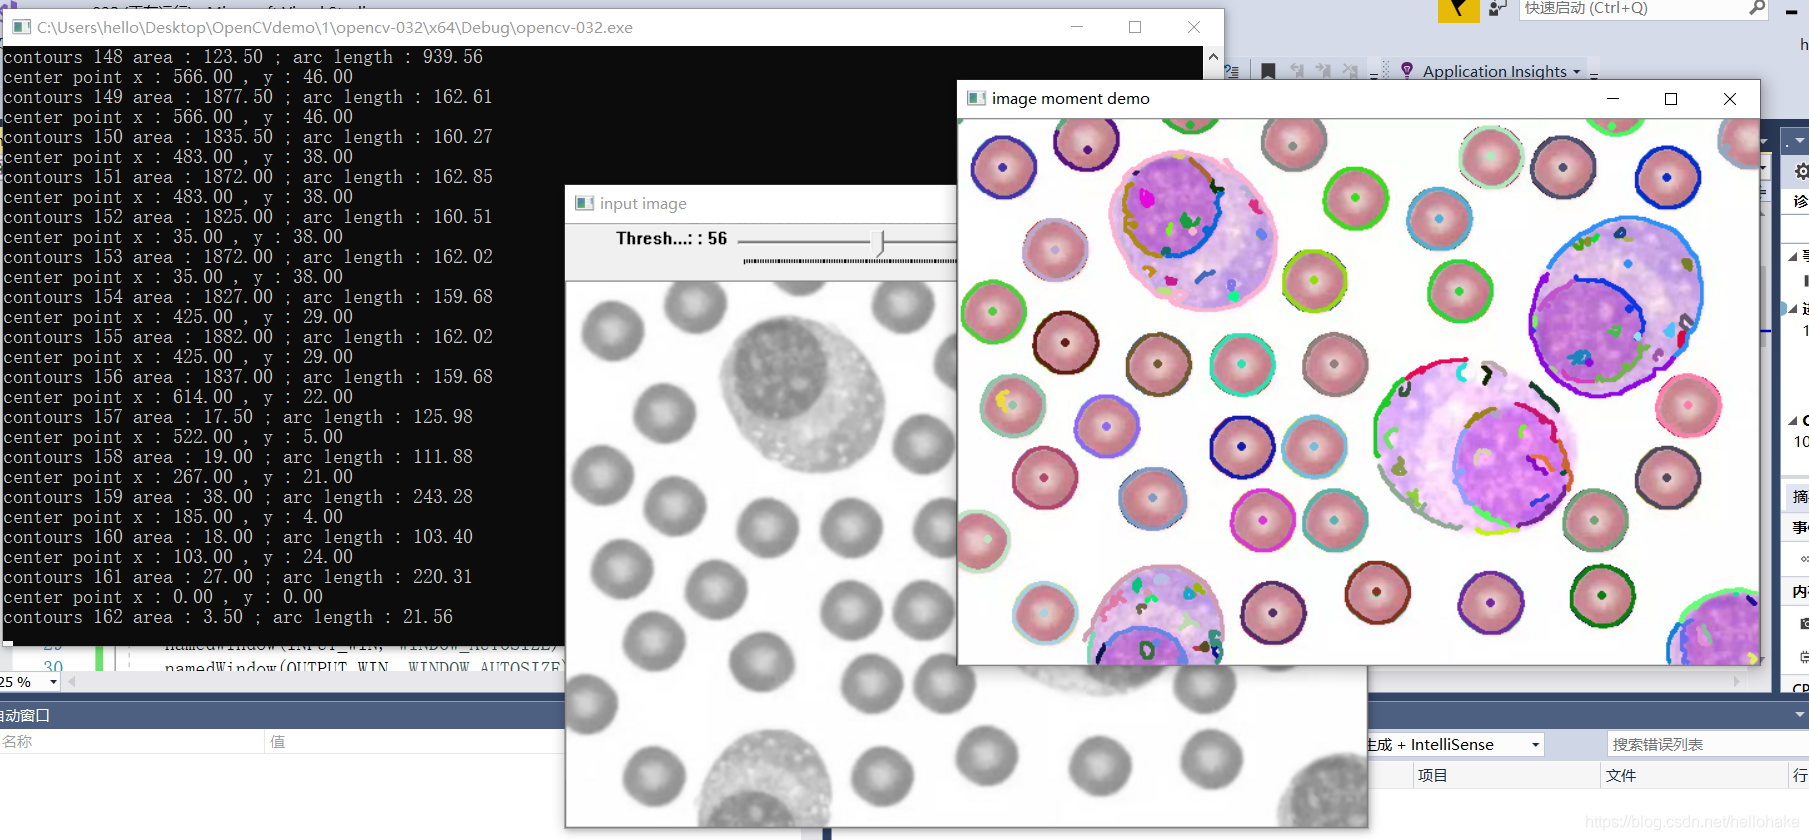Click console line 'contours 162 area'
The height and width of the screenshot is (840, 1809).
[228, 617]
